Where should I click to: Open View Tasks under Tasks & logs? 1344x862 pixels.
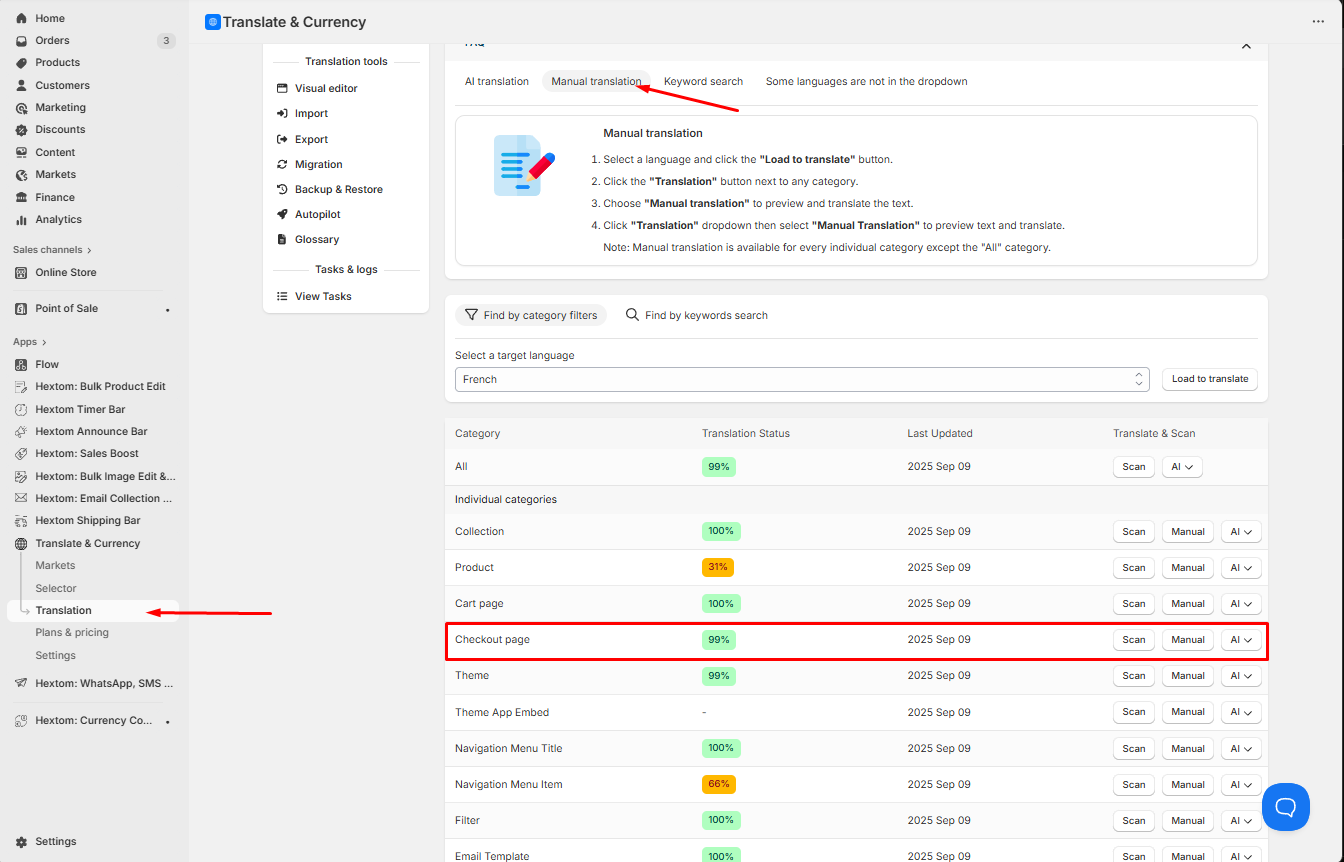tap(323, 297)
